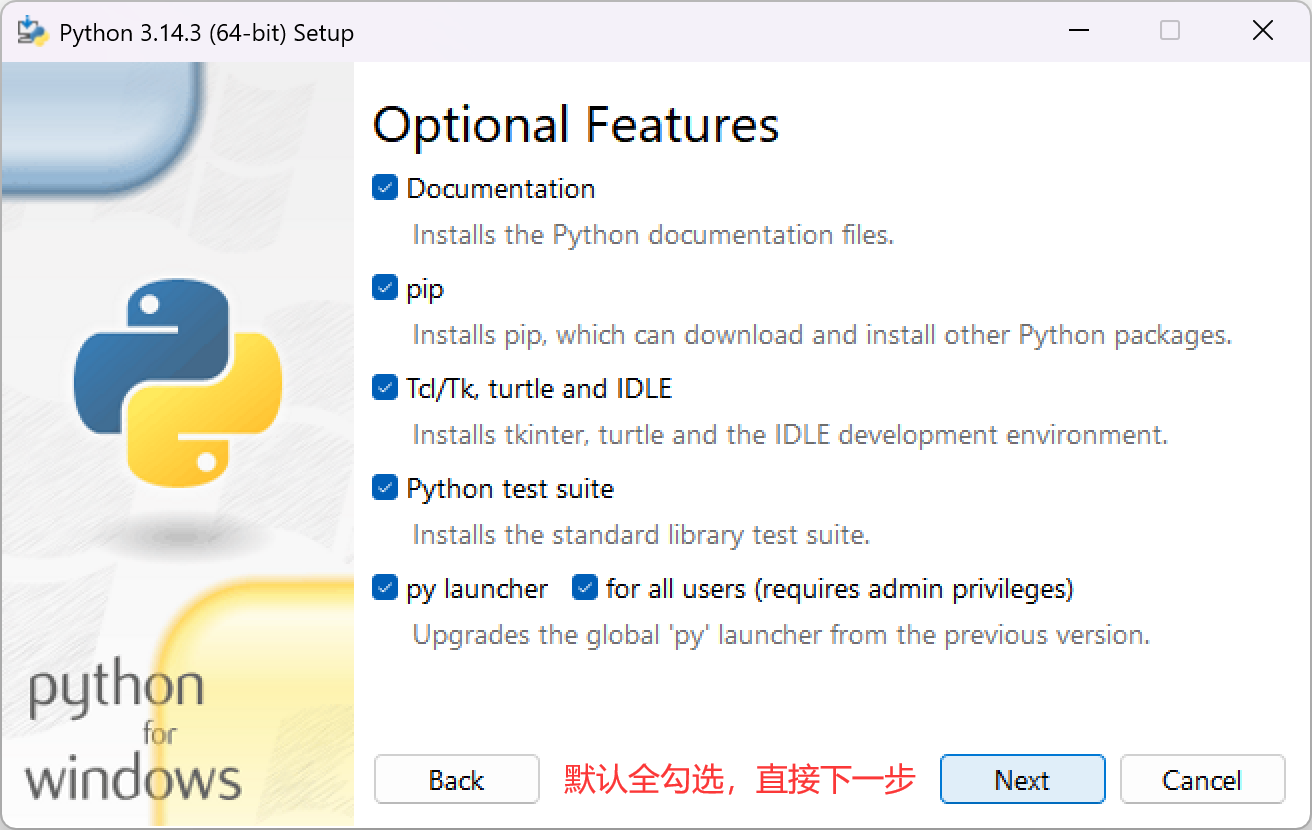
Task: Close the setup window
Action: [x=1263, y=31]
